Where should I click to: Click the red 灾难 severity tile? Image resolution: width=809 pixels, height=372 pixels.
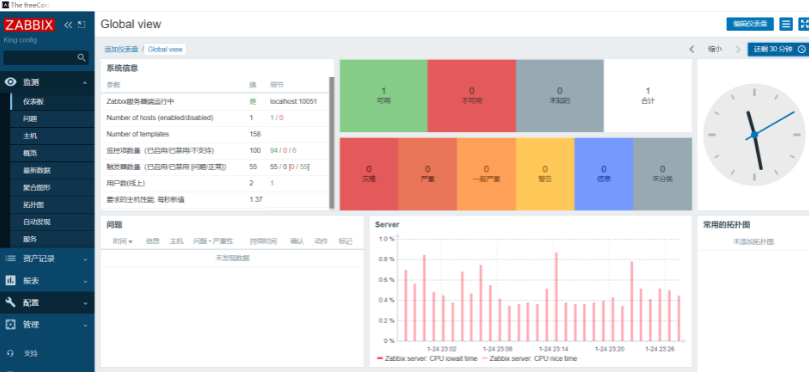(x=369, y=174)
